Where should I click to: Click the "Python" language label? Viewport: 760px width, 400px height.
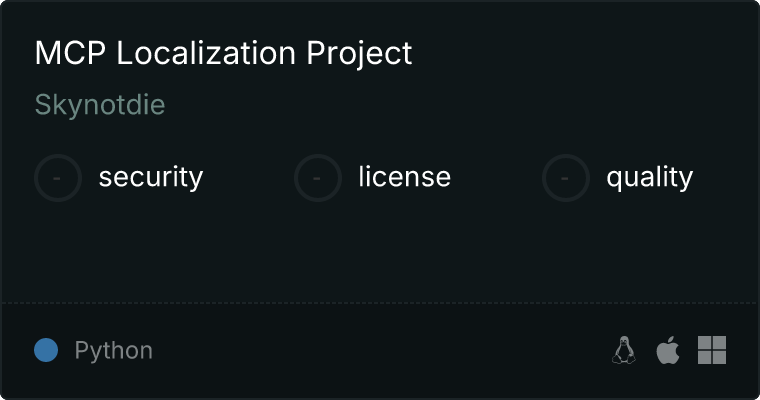[114, 350]
